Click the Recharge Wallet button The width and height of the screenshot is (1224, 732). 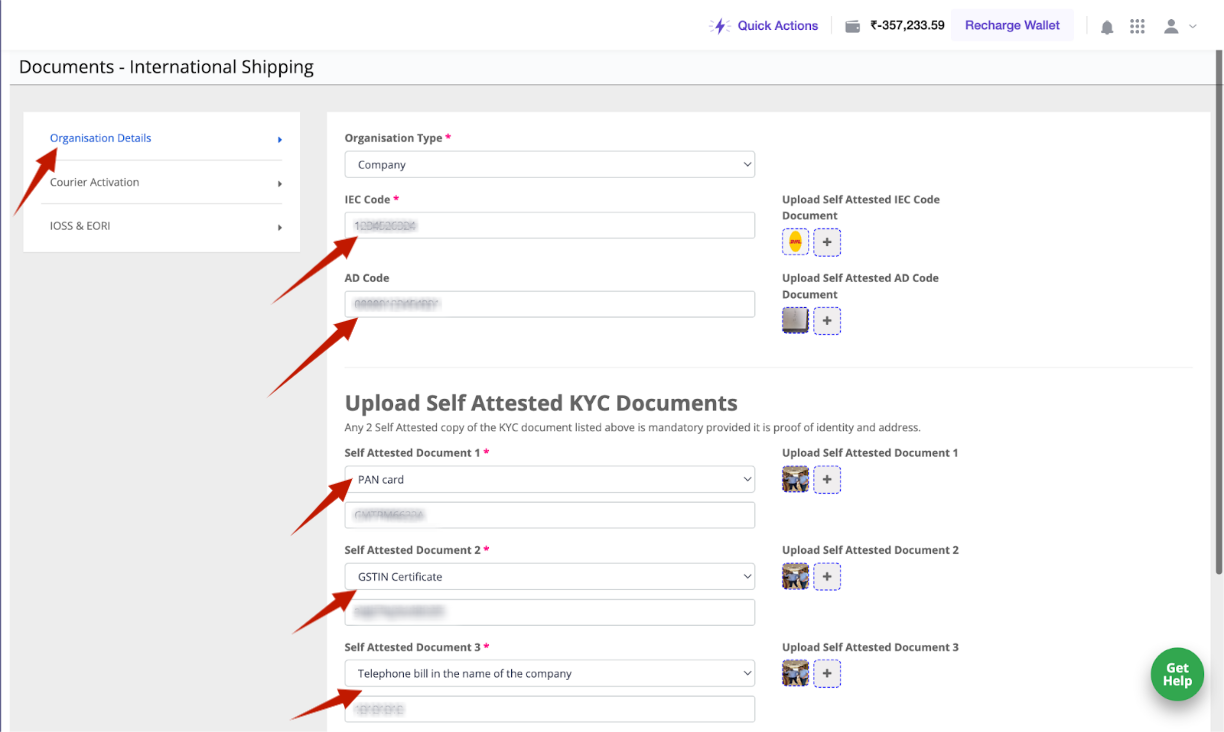[x=1012, y=26]
